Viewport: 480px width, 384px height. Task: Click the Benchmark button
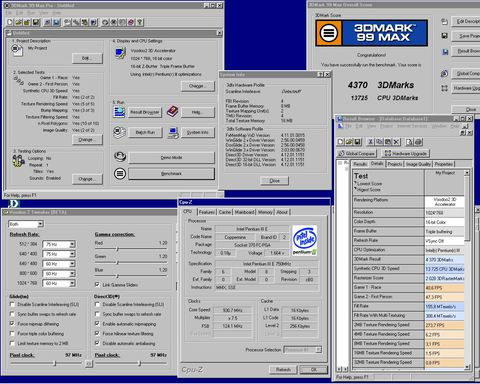point(171,174)
